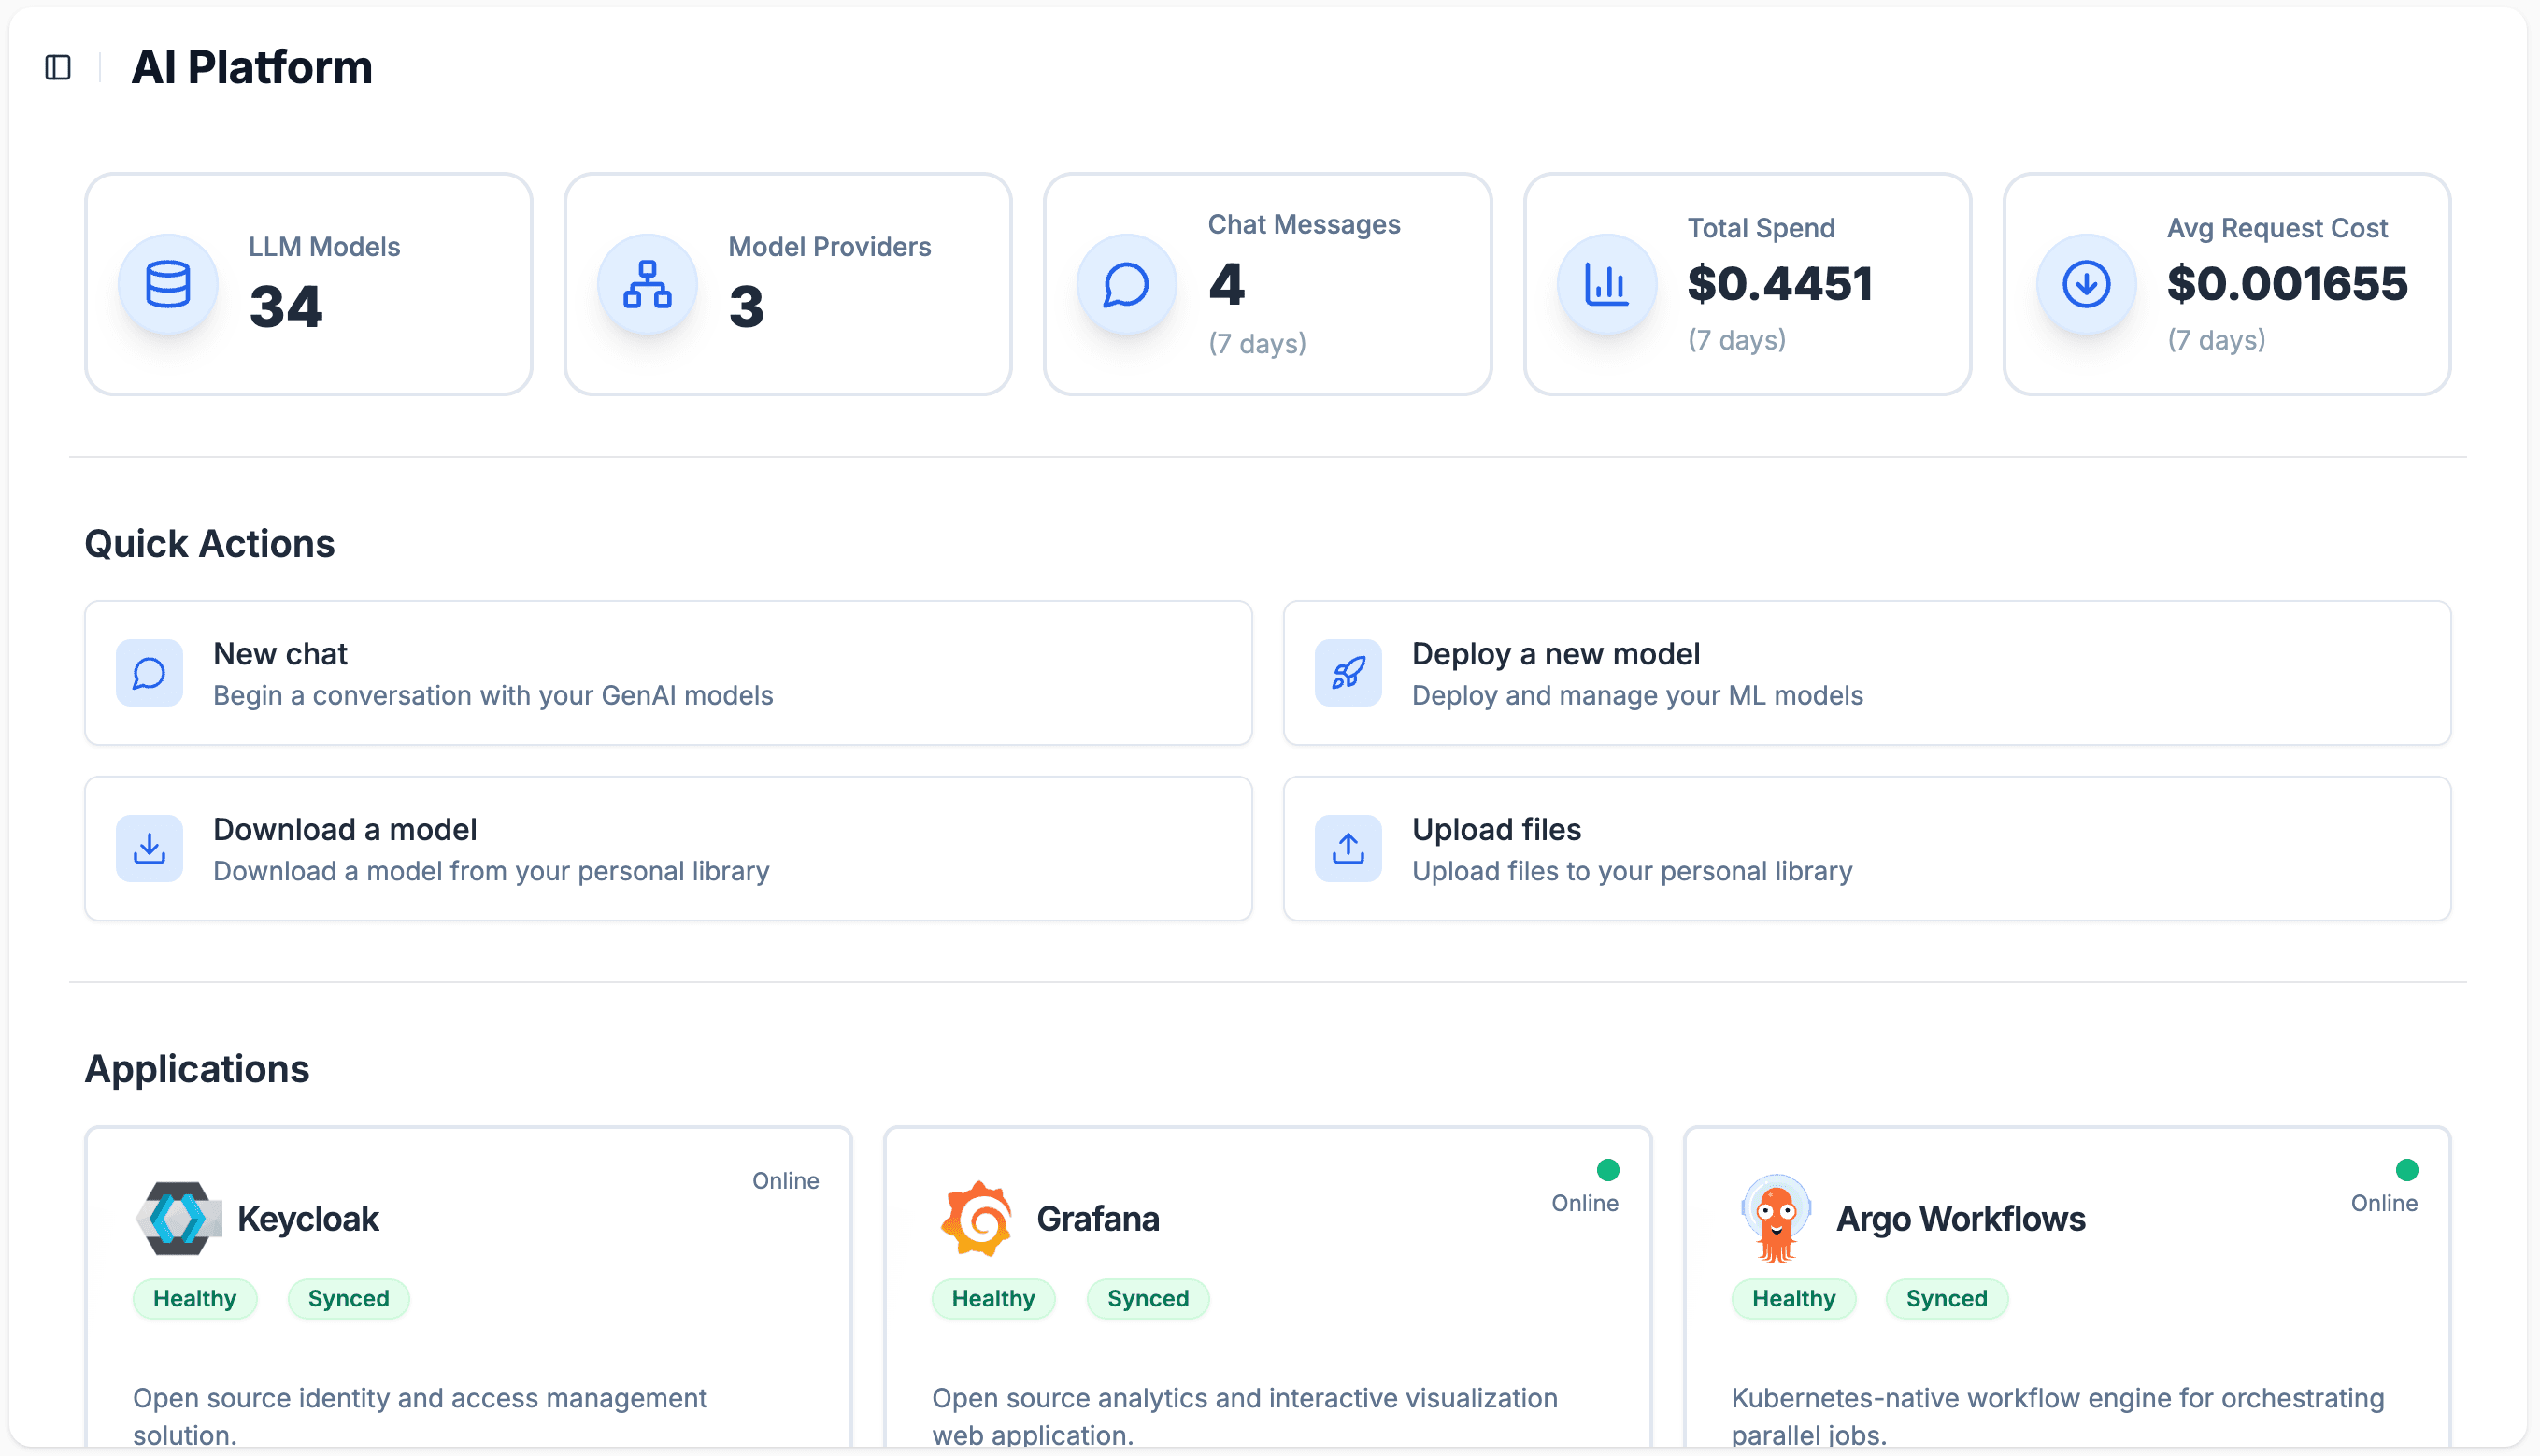The width and height of the screenshot is (2540, 1456).
Task: Click Grafana's green online status dot
Action: 1608,1170
